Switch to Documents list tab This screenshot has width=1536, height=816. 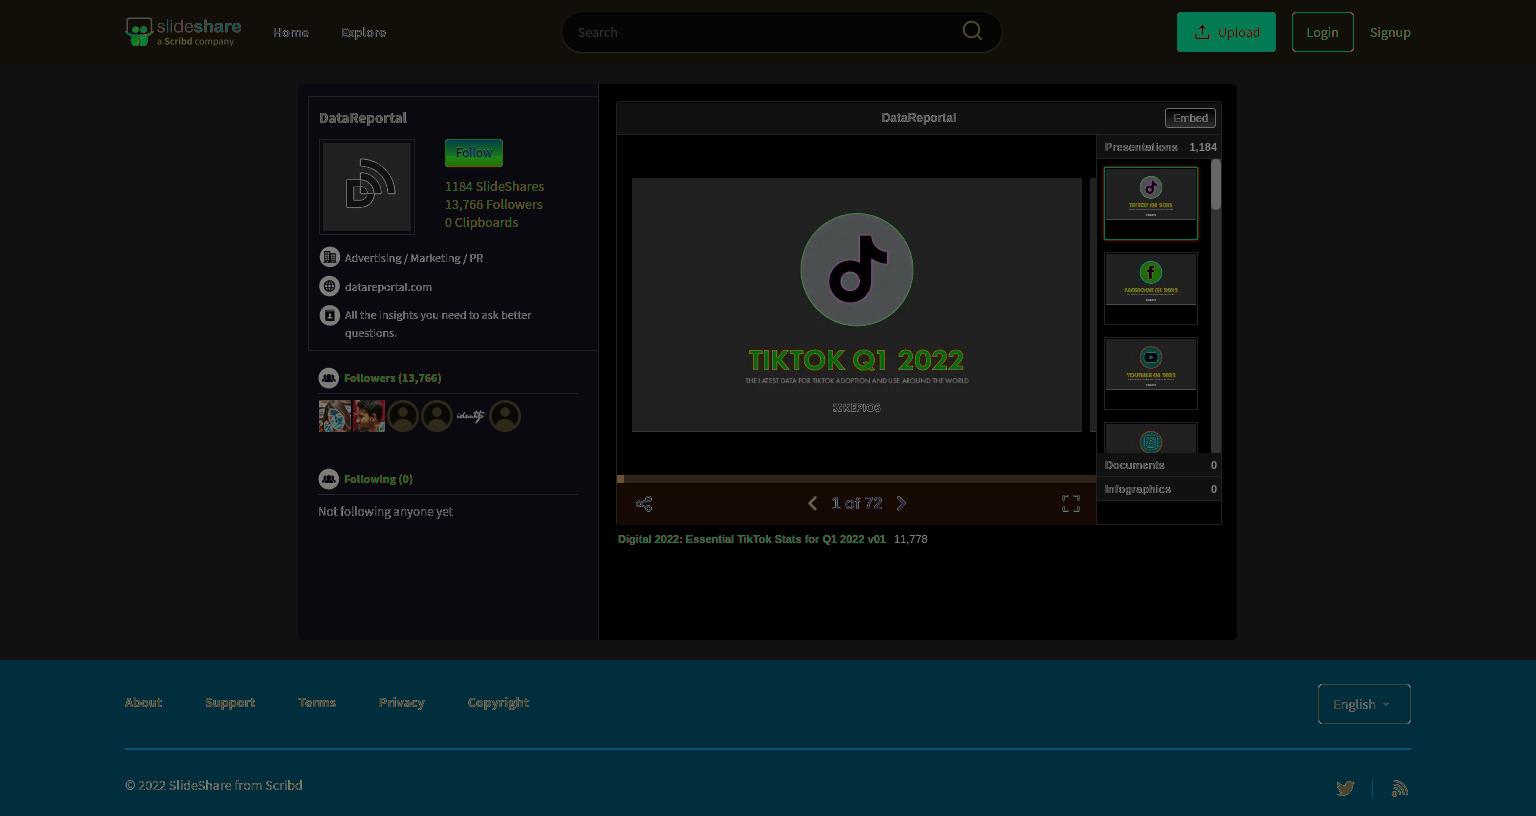[1159, 465]
